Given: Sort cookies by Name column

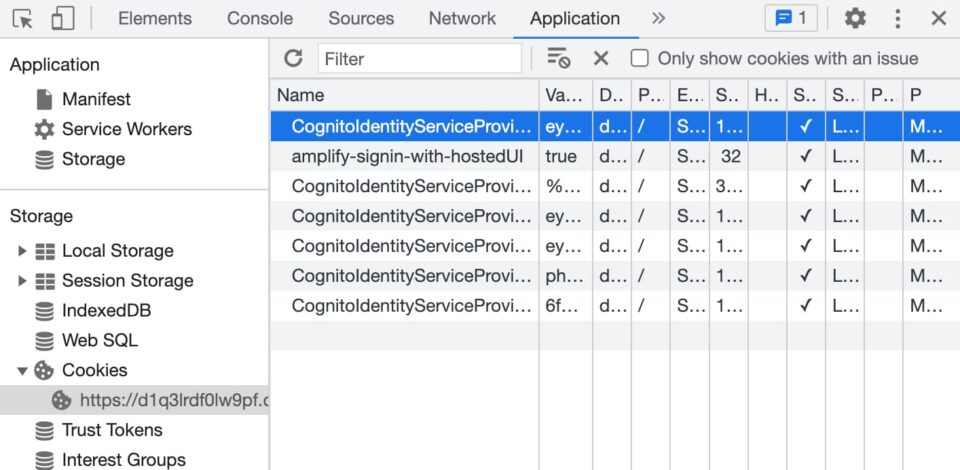Looking at the screenshot, I should pos(405,95).
